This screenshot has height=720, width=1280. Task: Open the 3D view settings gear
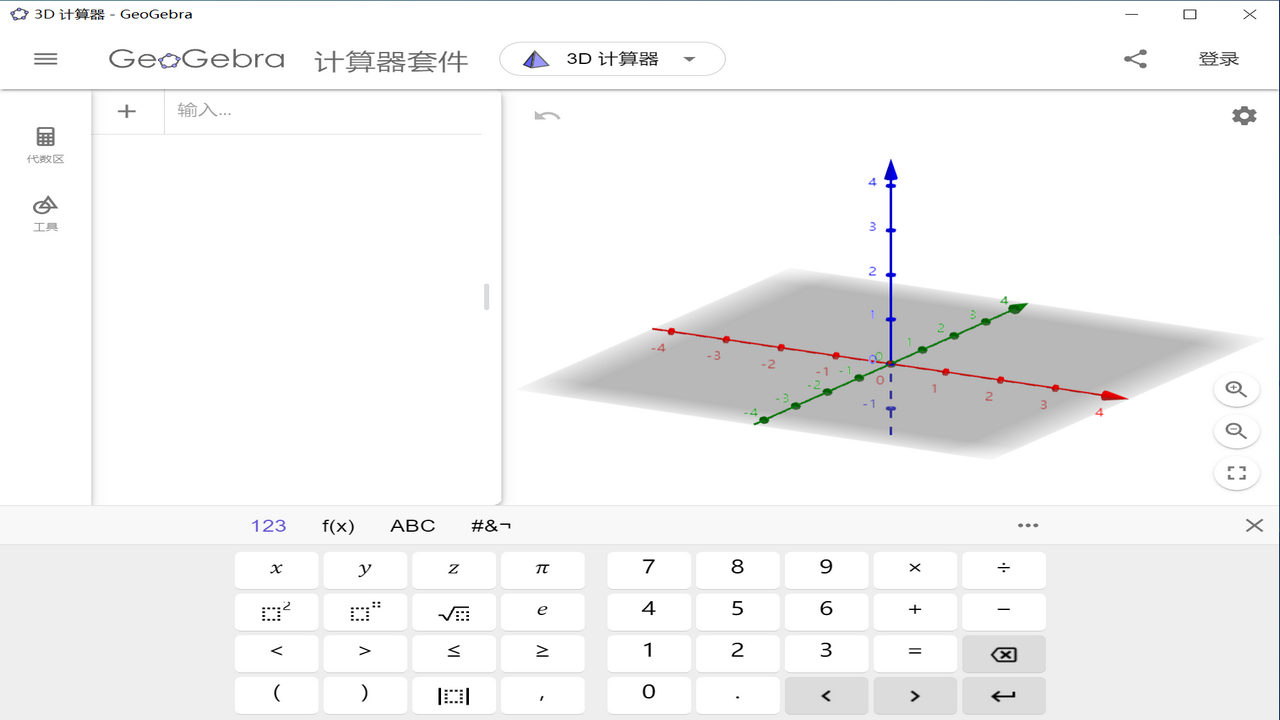pyautogui.click(x=1243, y=115)
